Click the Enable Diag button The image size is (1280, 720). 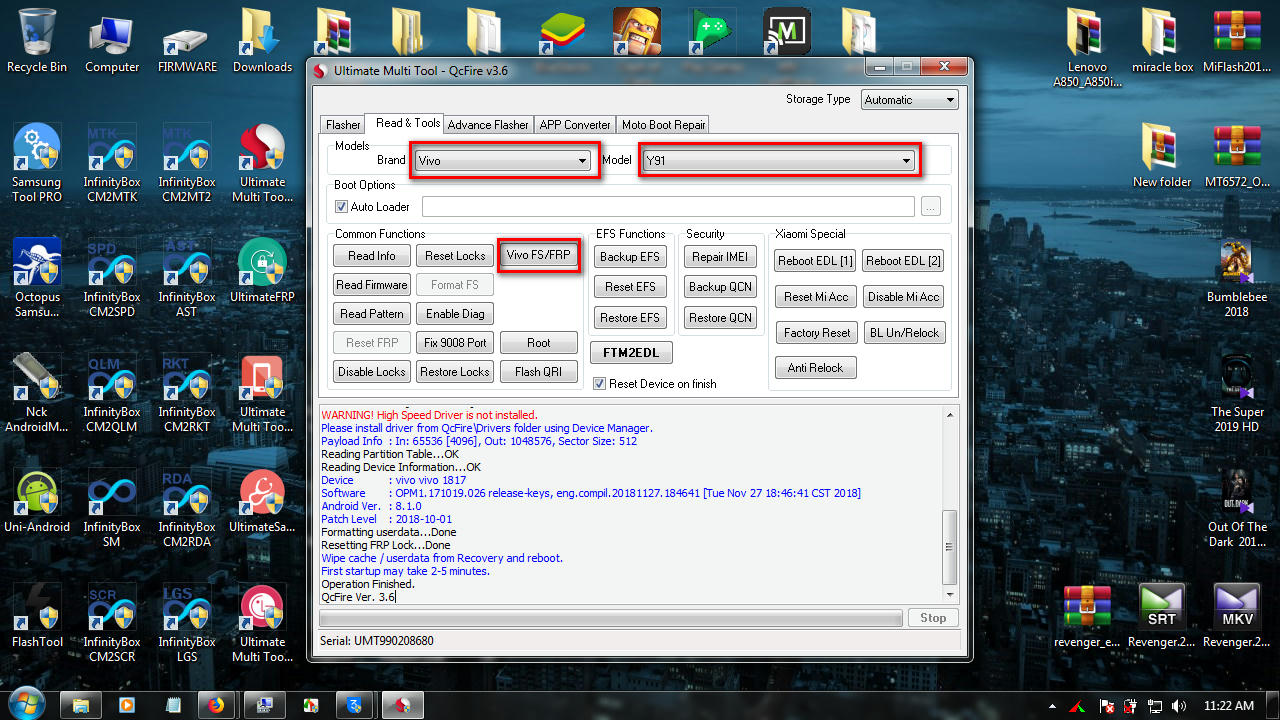[455, 314]
